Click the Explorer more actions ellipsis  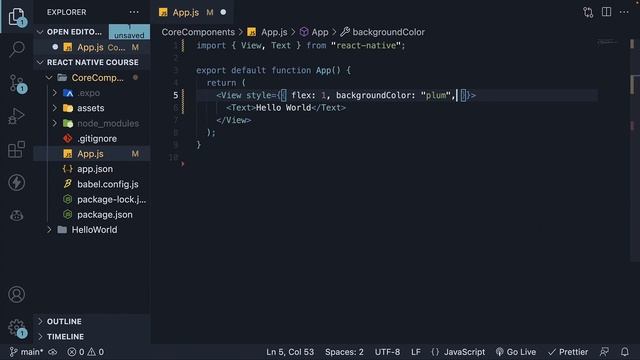click(134, 12)
